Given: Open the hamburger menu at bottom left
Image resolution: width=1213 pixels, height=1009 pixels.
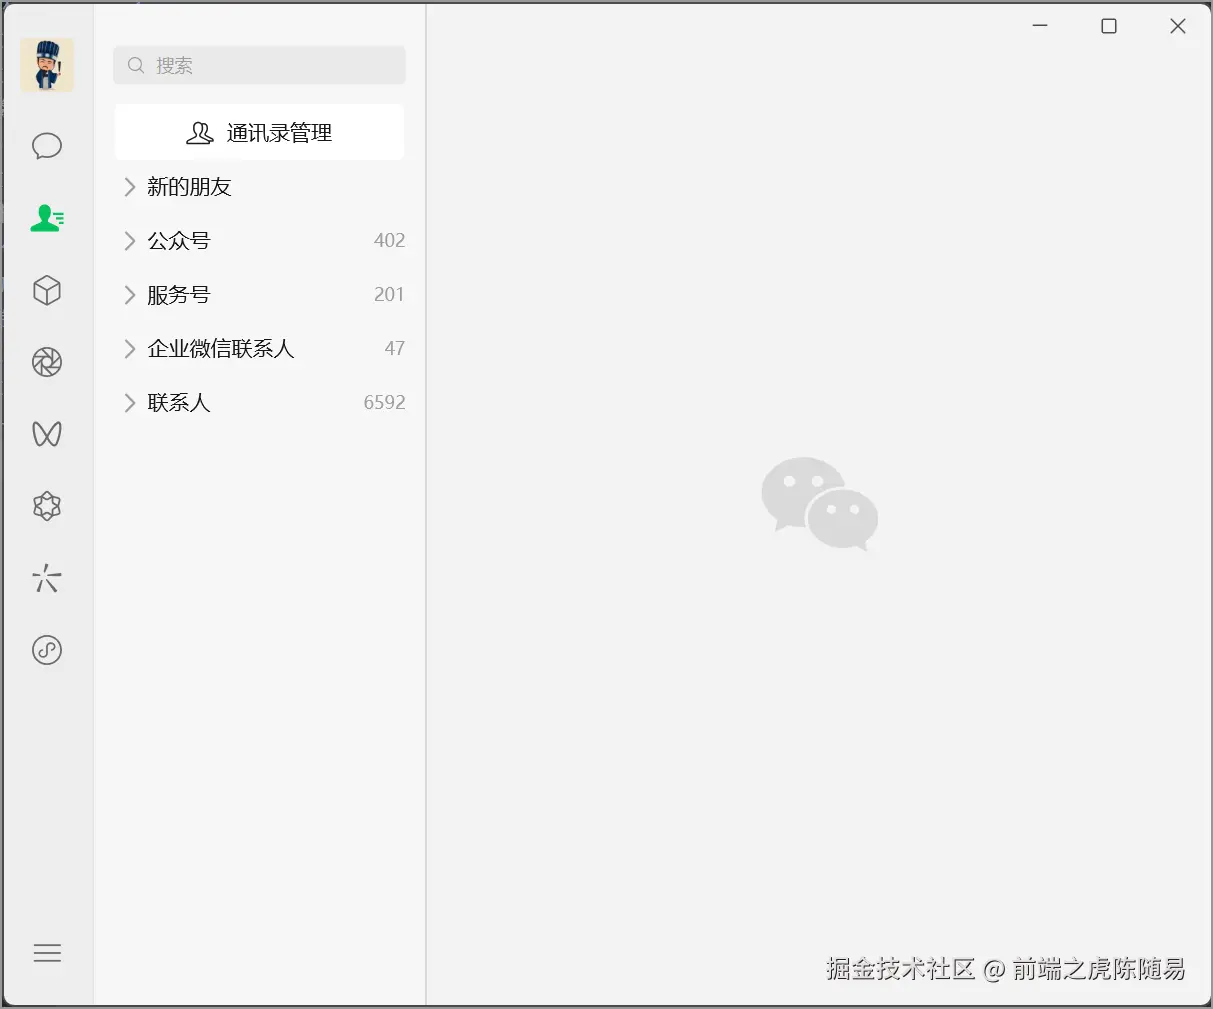Looking at the screenshot, I should (47, 953).
